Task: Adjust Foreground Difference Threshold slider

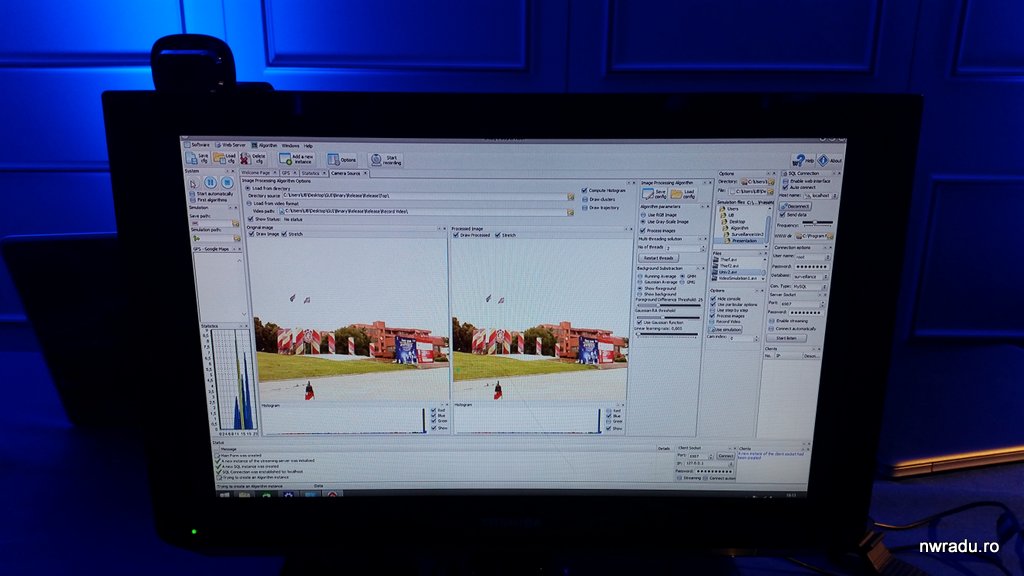Action: point(667,305)
